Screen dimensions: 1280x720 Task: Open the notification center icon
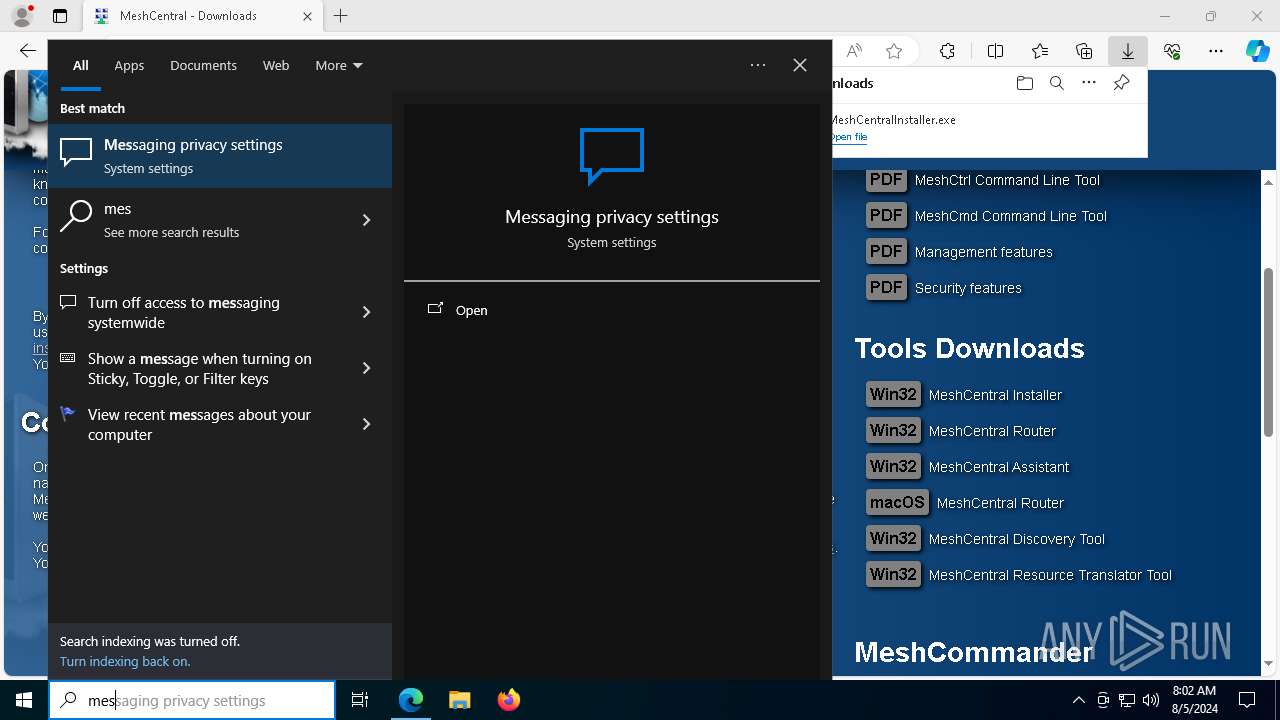point(1247,700)
